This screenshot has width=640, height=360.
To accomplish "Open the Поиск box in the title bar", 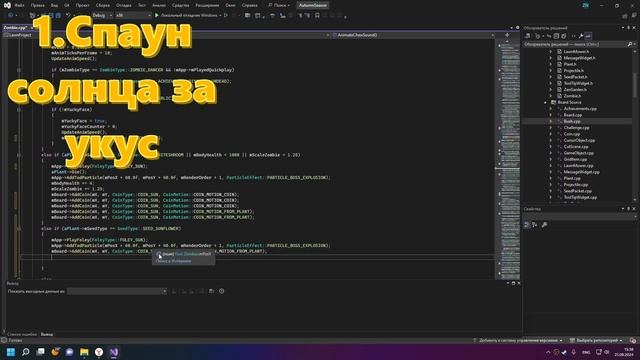I will (279, 5).
